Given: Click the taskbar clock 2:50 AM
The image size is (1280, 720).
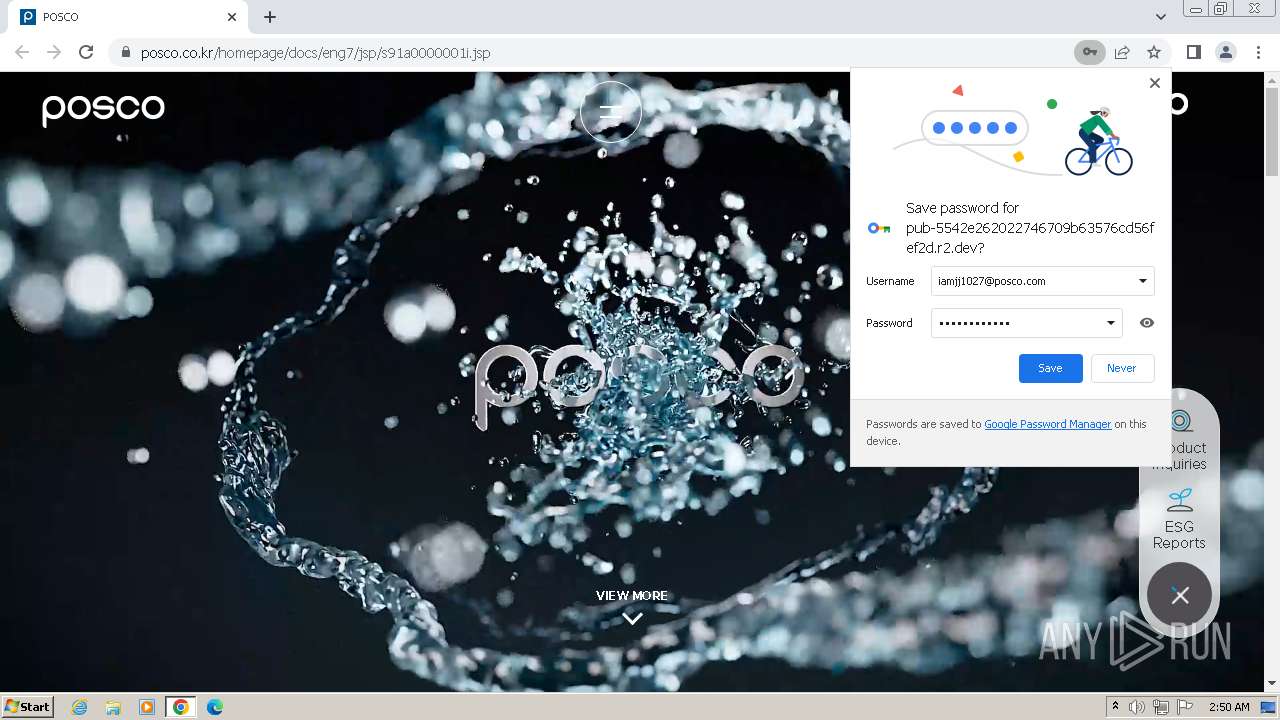Looking at the screenshot, I should (1229, 707).
